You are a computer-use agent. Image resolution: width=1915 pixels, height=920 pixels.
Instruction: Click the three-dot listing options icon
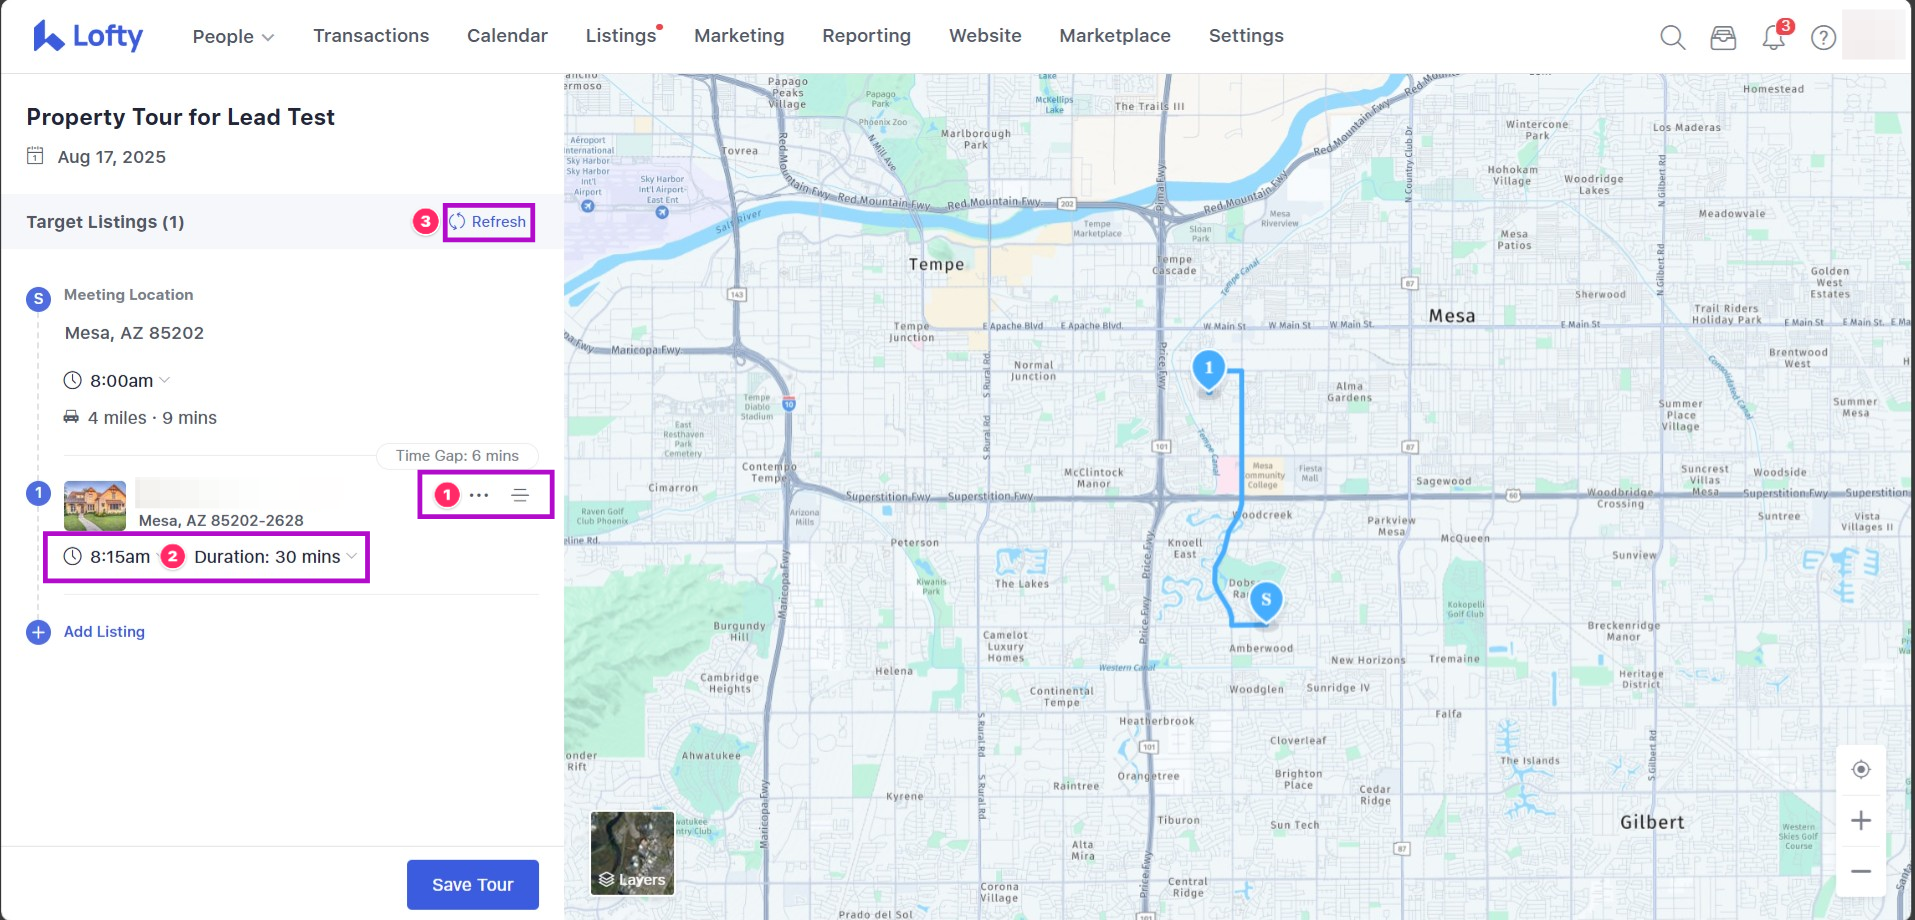click(480, 495)
